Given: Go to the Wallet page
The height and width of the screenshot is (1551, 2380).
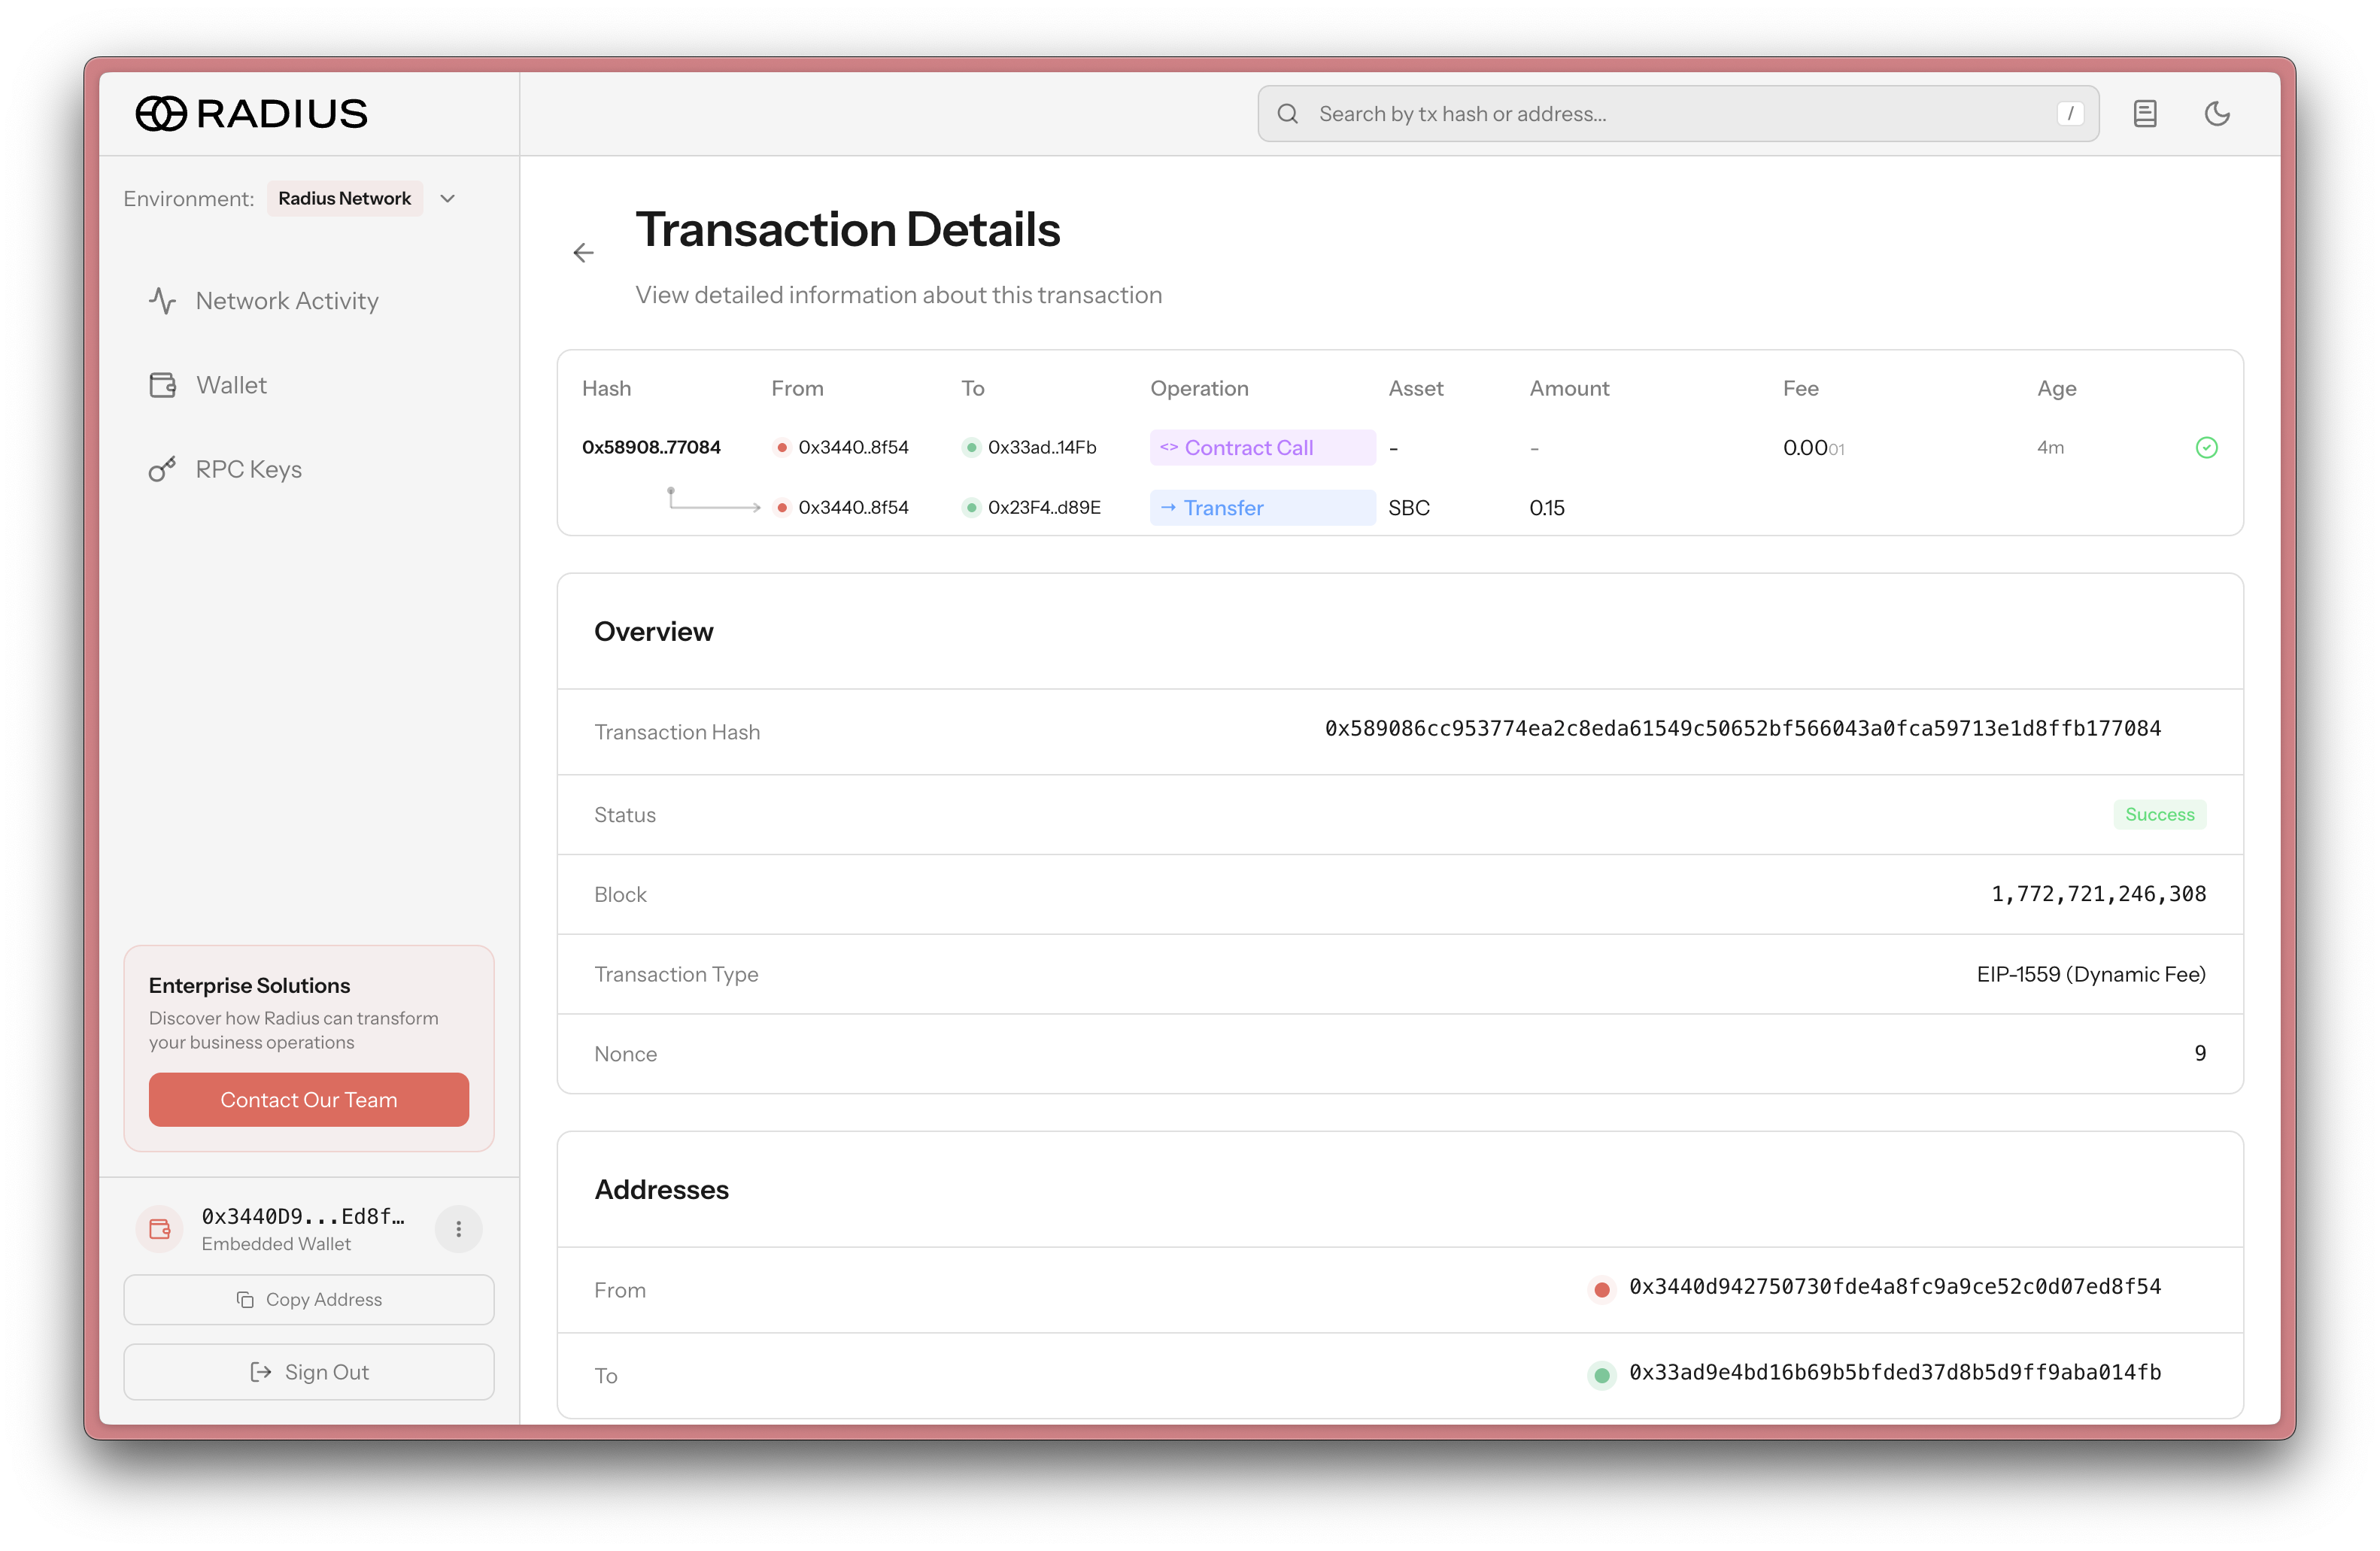Looking at the screenshot, I should pyautogui.click(x=231, y=385).
